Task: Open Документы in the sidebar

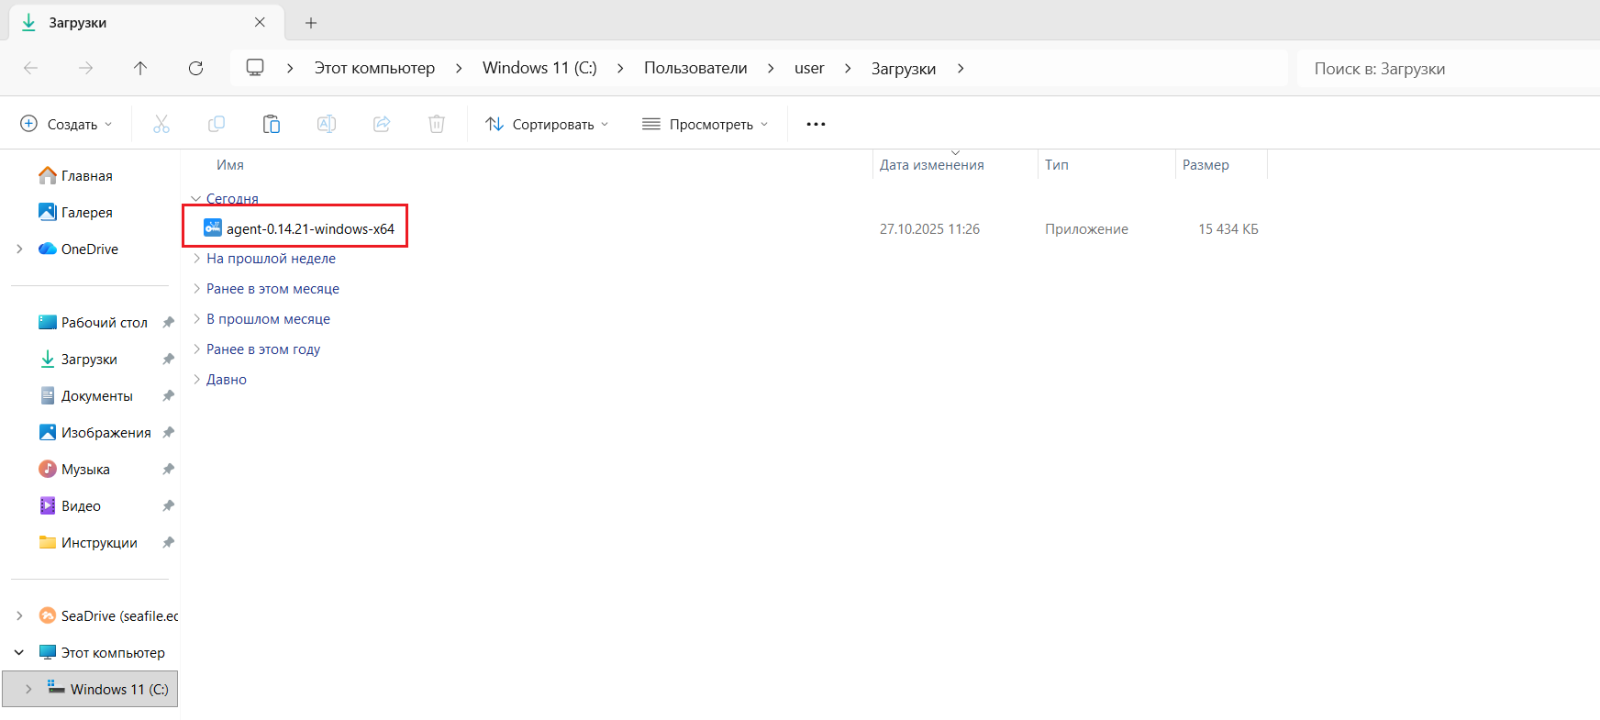Action: (x=96, y=396)
